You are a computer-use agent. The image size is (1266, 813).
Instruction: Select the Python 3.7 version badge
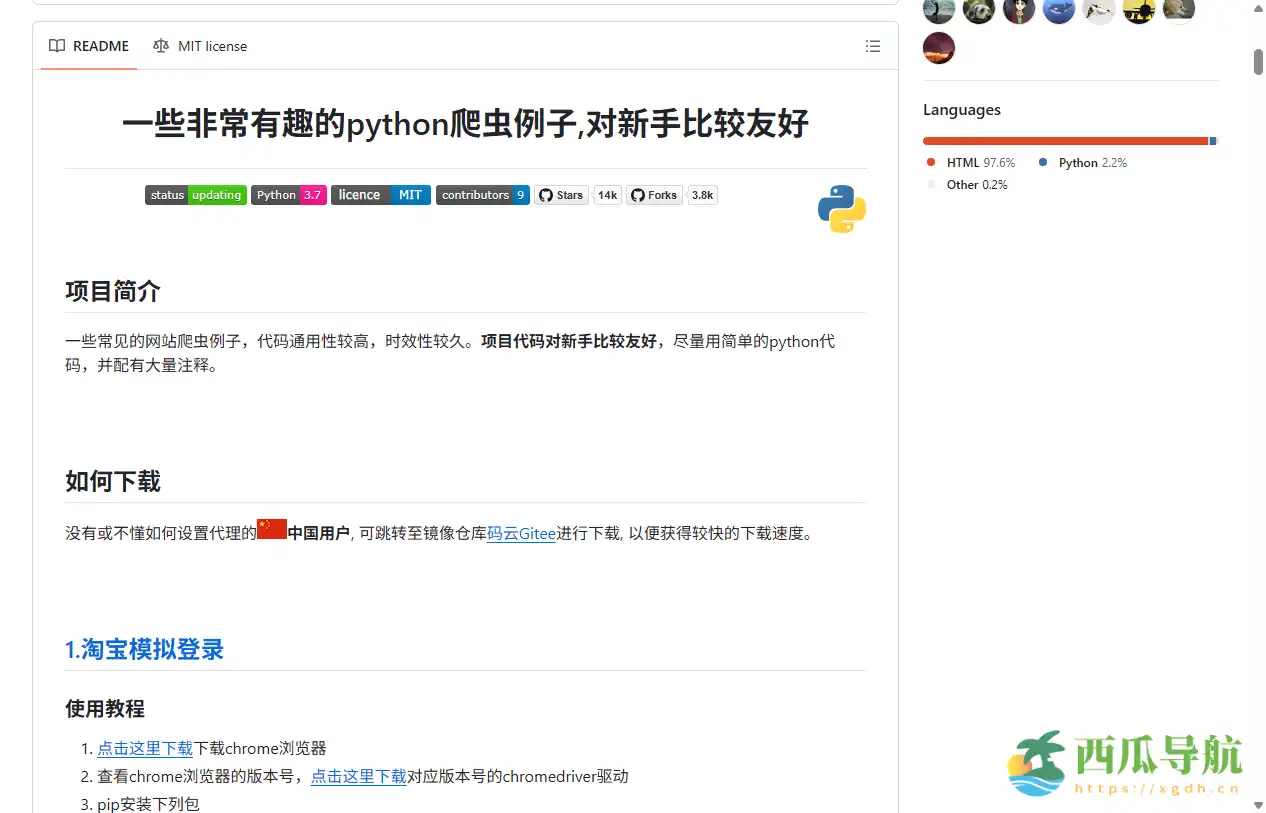click(288, 195)
